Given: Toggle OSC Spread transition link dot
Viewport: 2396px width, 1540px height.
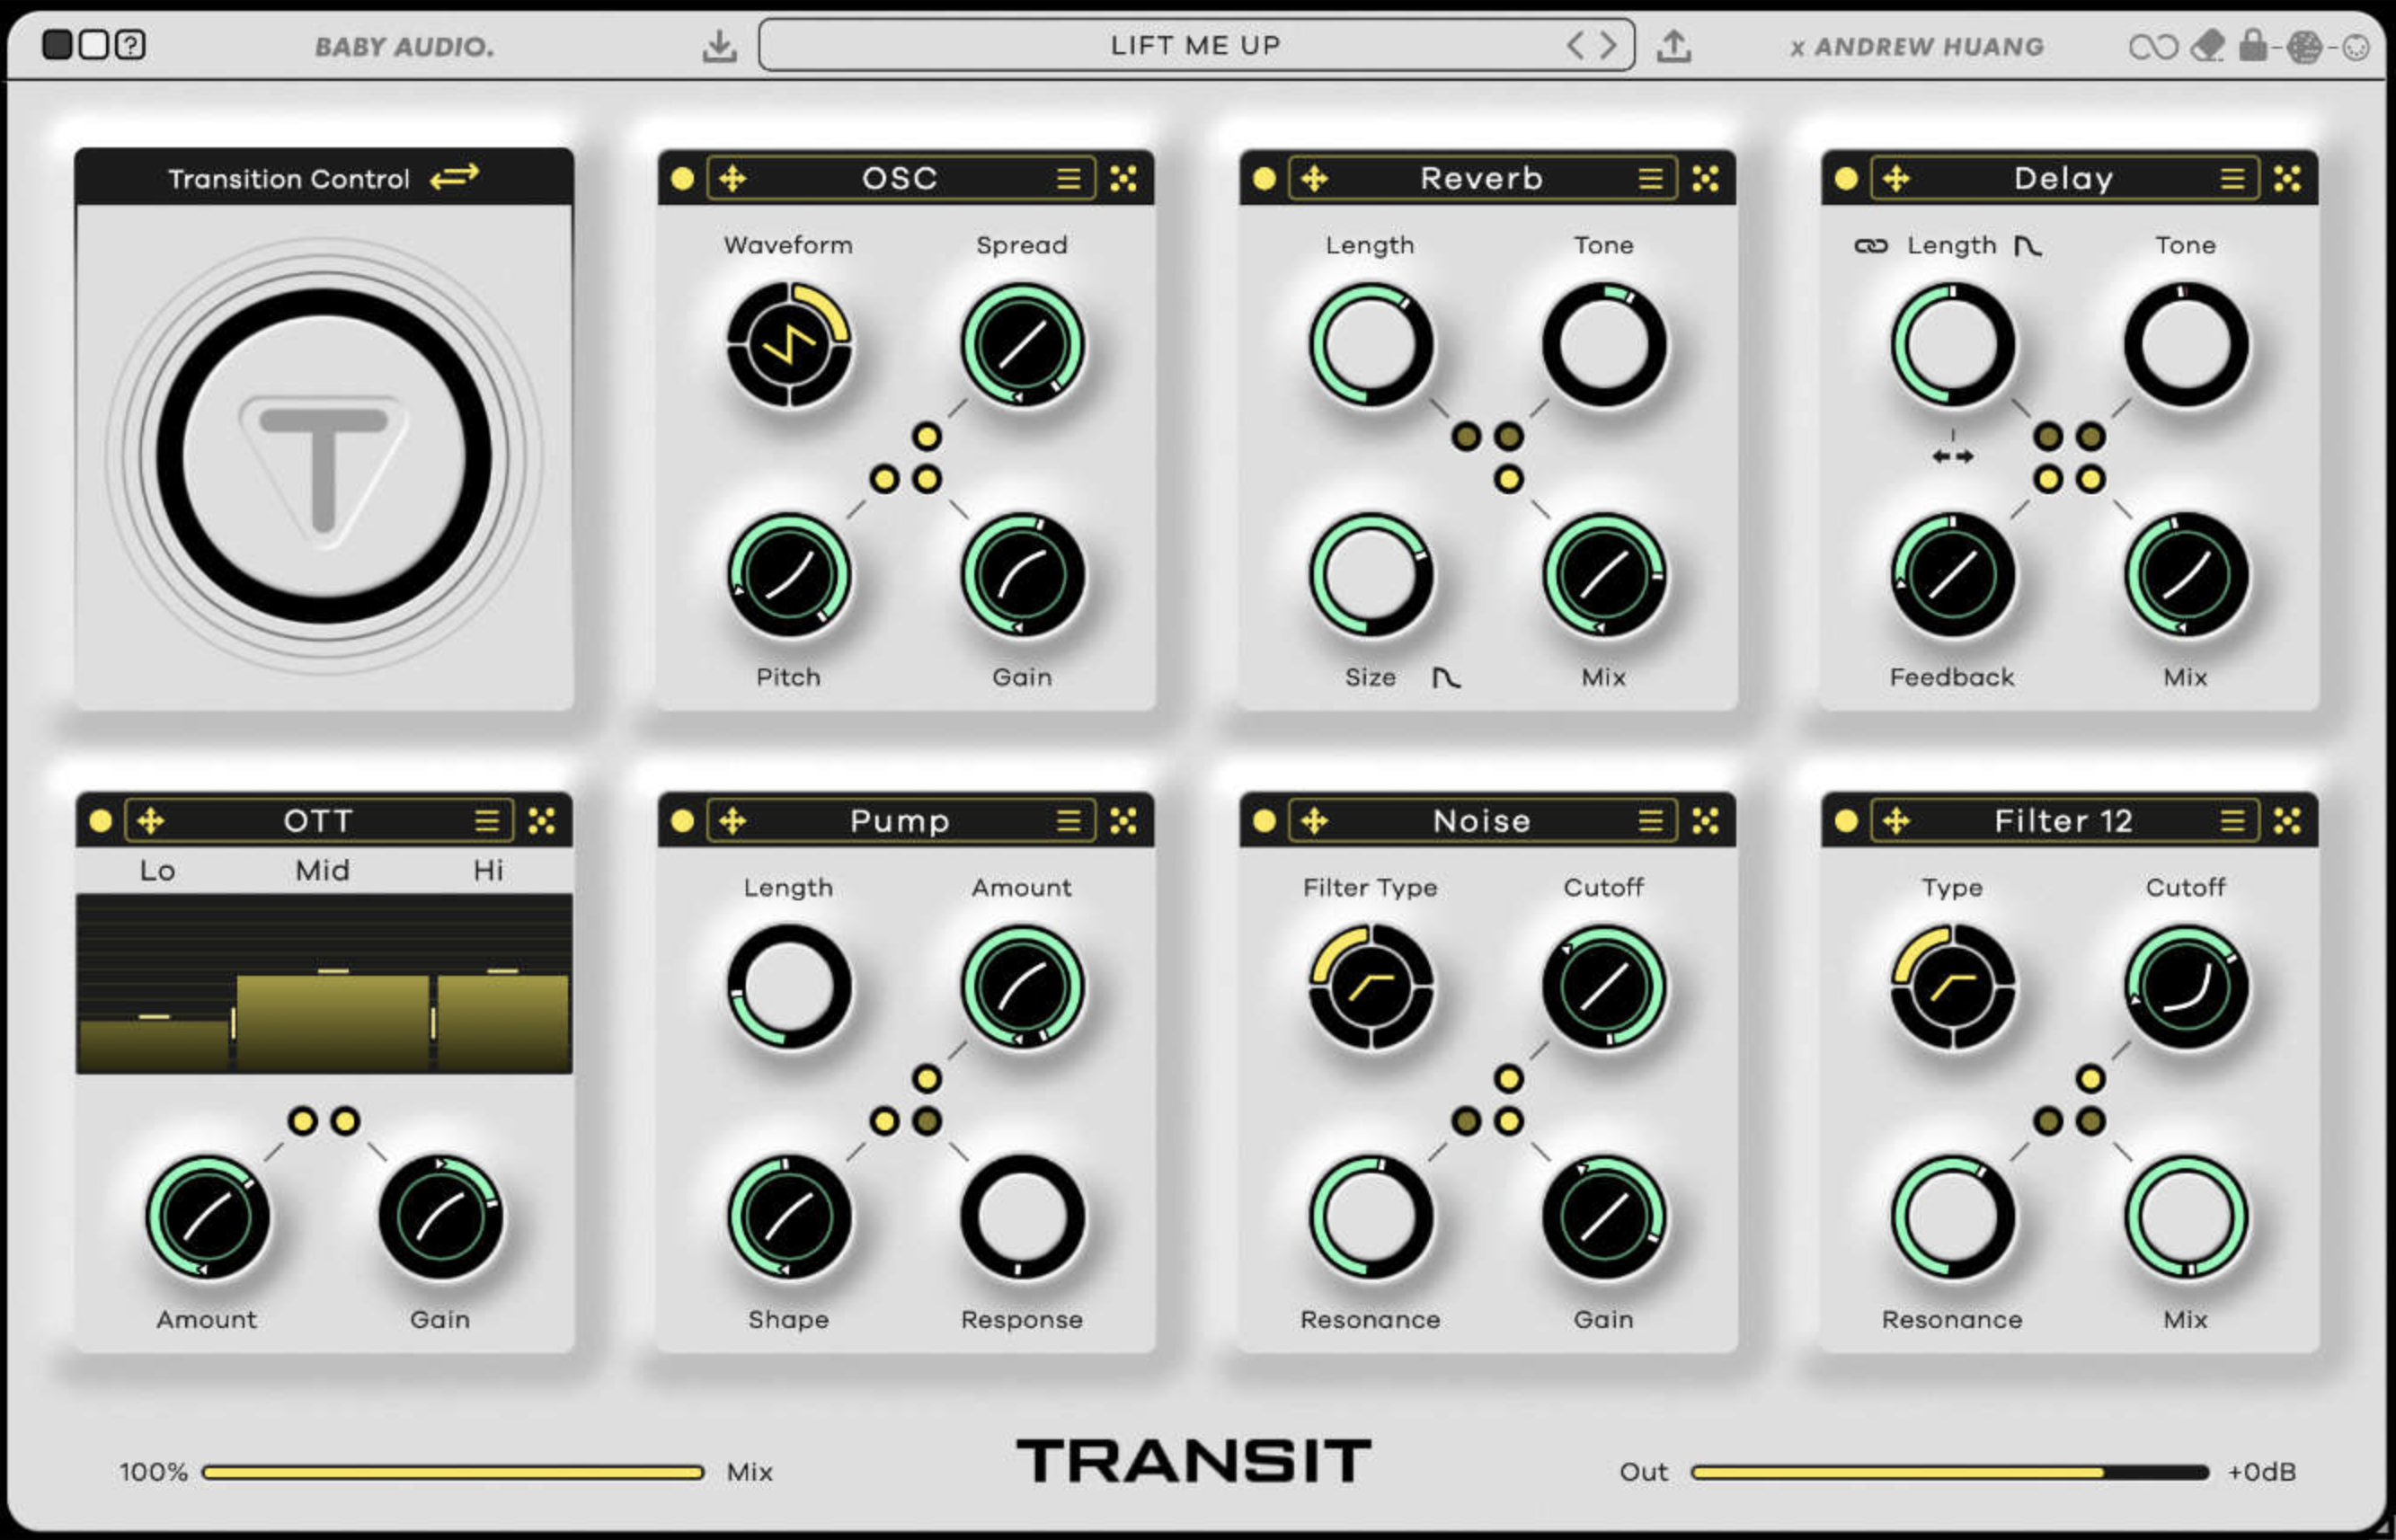Looking at the screenshot, I should (x=927, y=437).
